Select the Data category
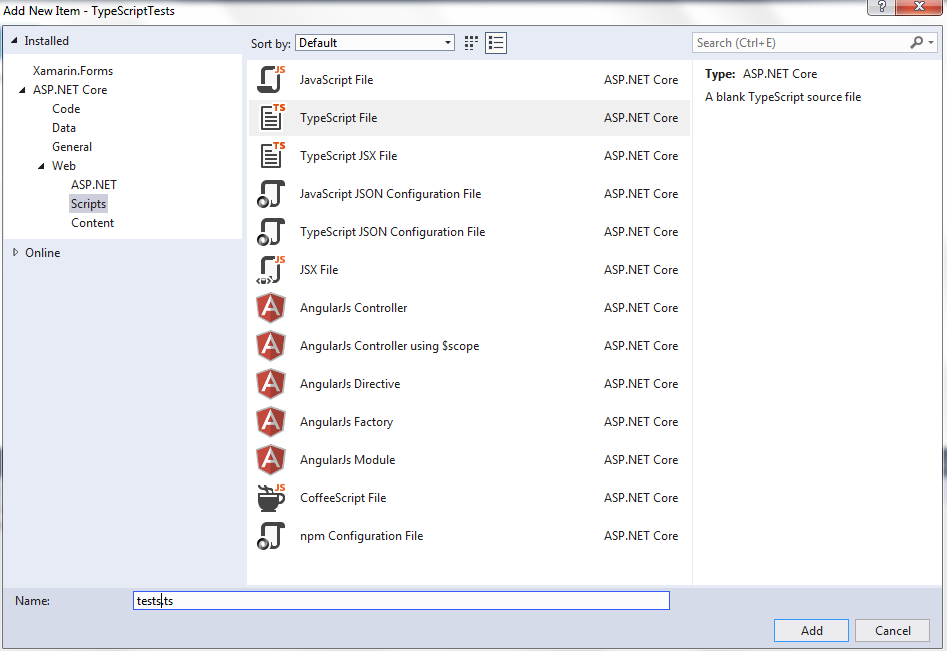 coord(63,128)
